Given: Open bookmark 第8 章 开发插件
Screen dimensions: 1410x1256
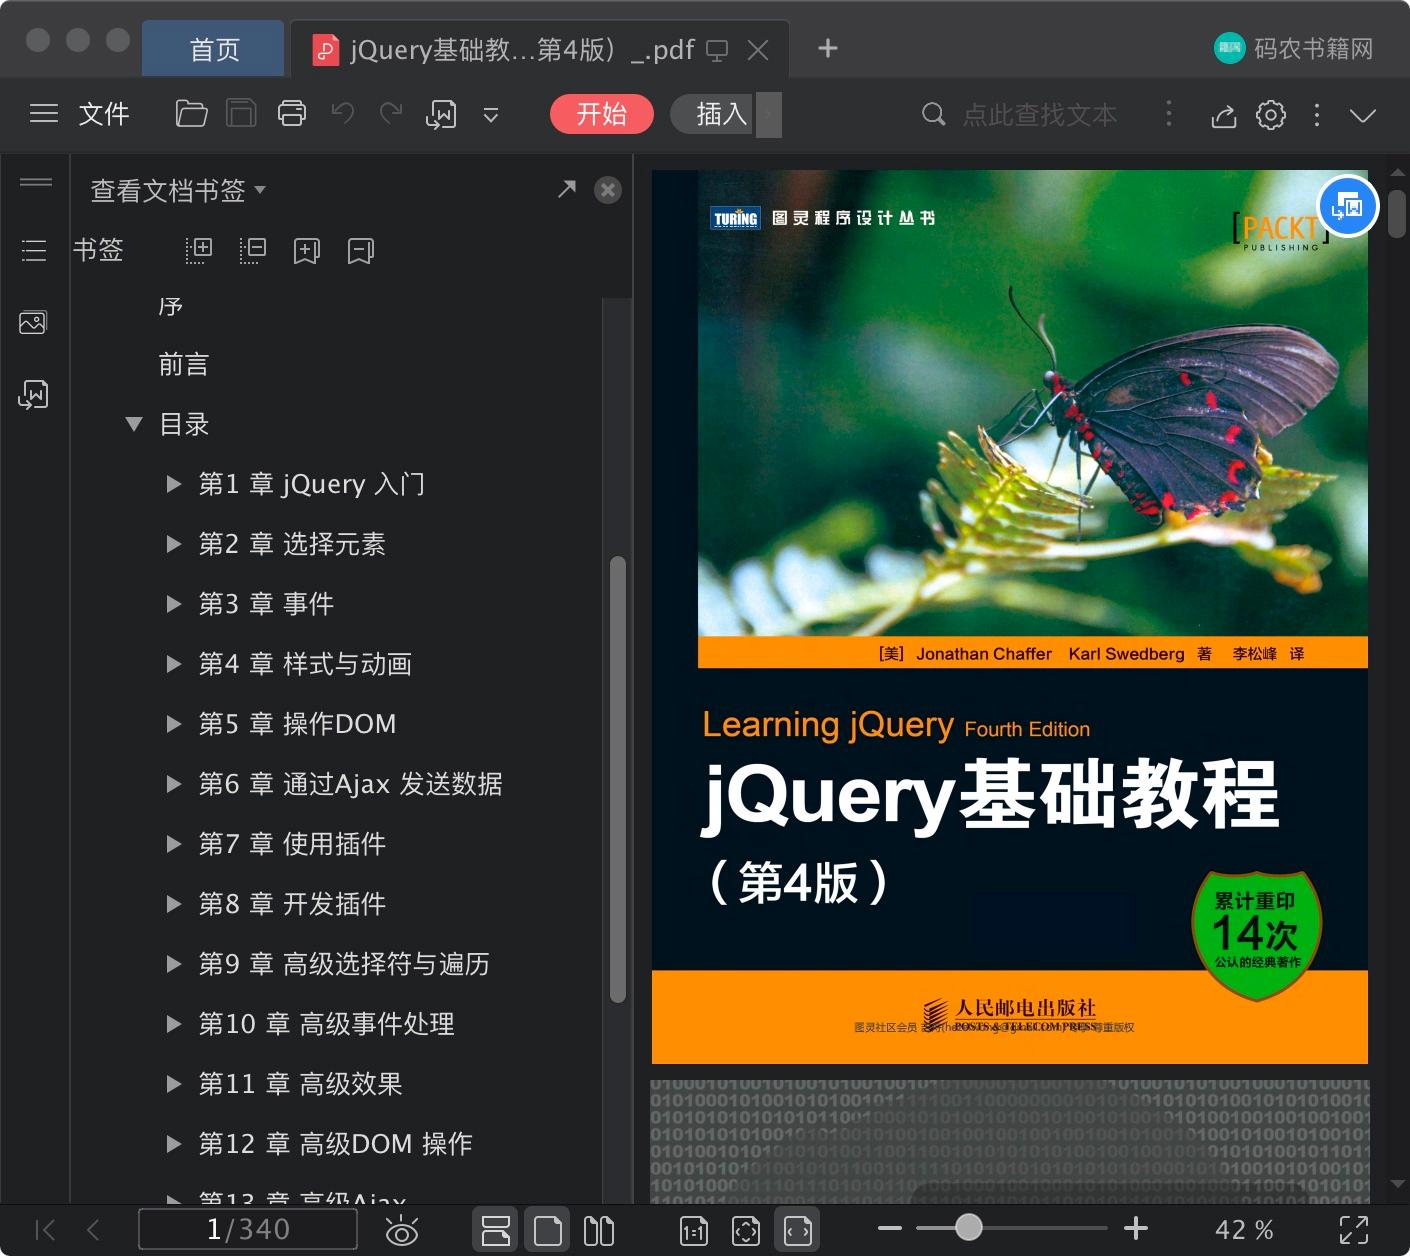Looking at the screenshot, I should coord(292,904).
